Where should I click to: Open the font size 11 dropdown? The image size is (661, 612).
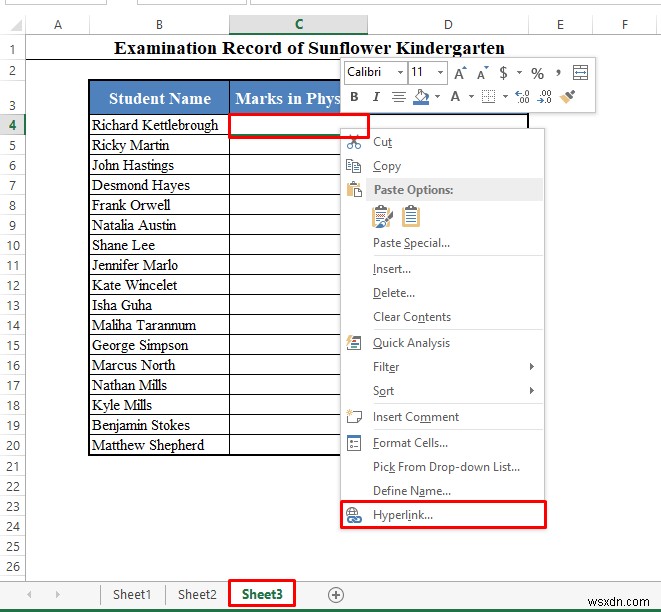point(440,72)
